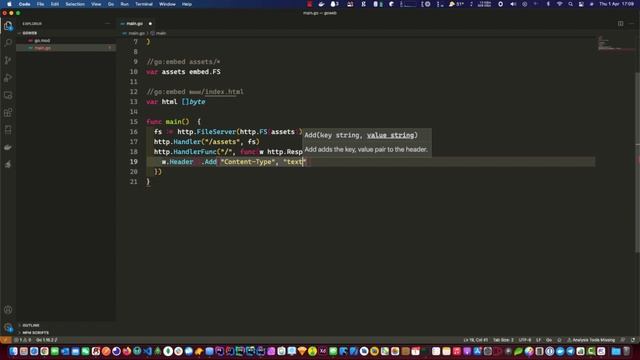Open the Window menu
This screenshot has height=360, width=640.
pos(167,4)
